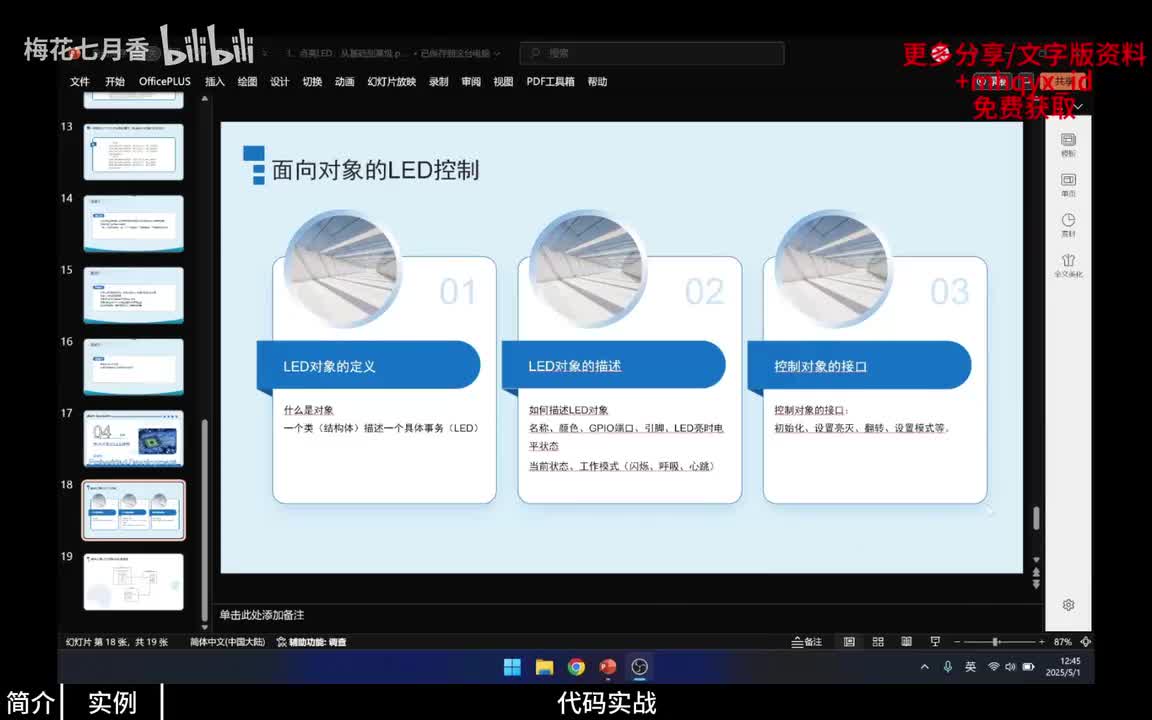Click the zoom slider handle

(x=996, y=641)
